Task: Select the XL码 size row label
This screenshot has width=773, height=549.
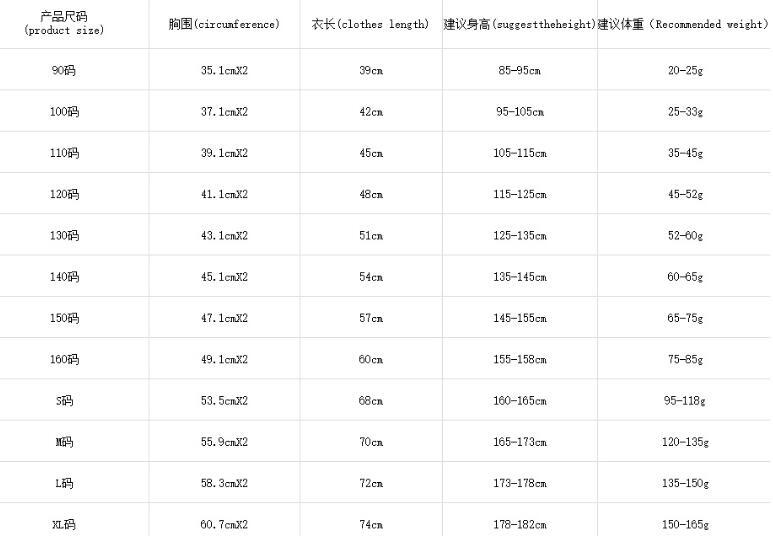Action: click(x=64, y=524)
